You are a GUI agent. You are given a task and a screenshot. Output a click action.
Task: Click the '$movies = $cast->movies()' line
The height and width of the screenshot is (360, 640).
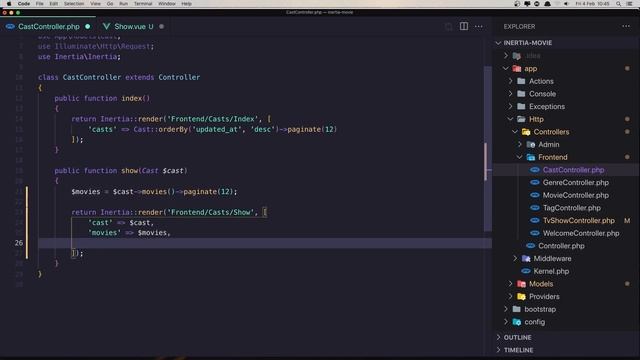coord(154,191)
